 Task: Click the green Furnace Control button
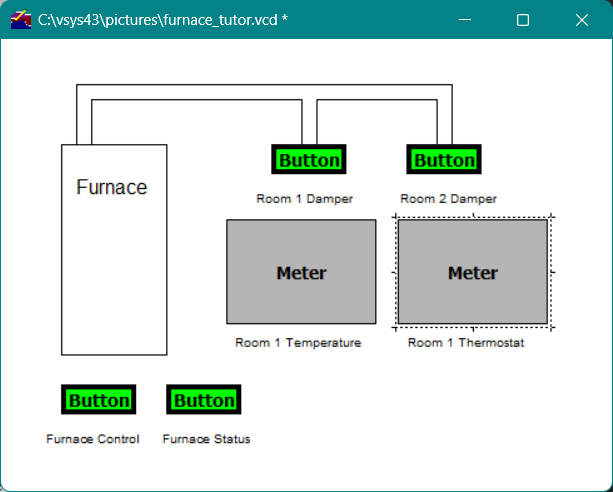99,400
